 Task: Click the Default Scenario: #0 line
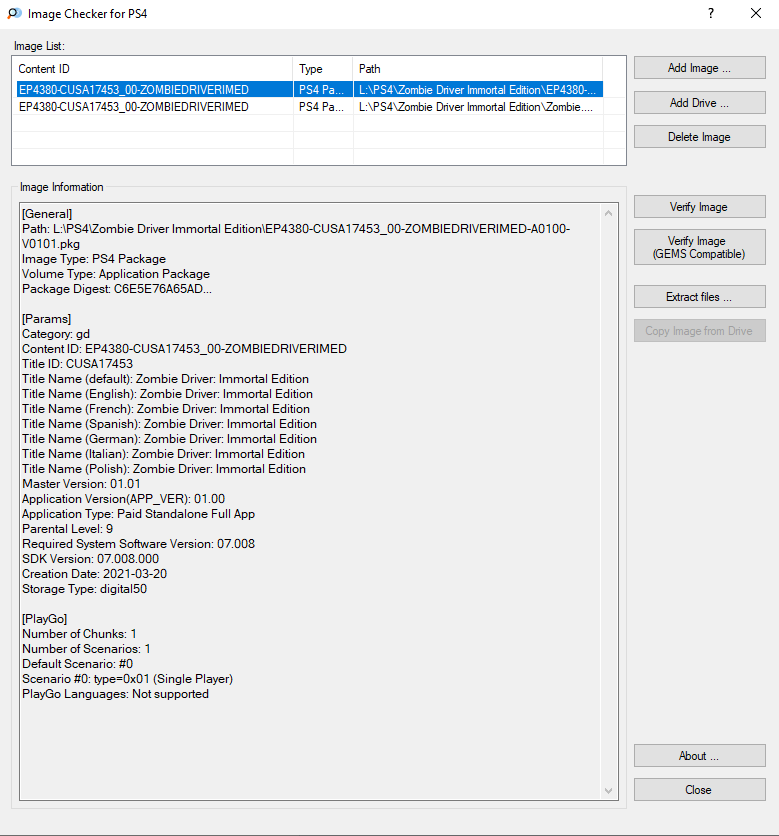[77, 664]
